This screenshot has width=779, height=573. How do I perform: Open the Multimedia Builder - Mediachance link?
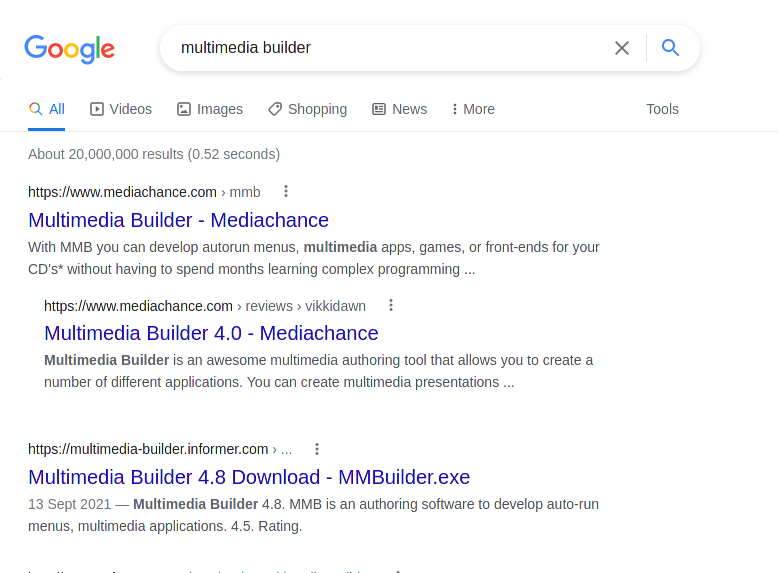click(x=178, y=220)
